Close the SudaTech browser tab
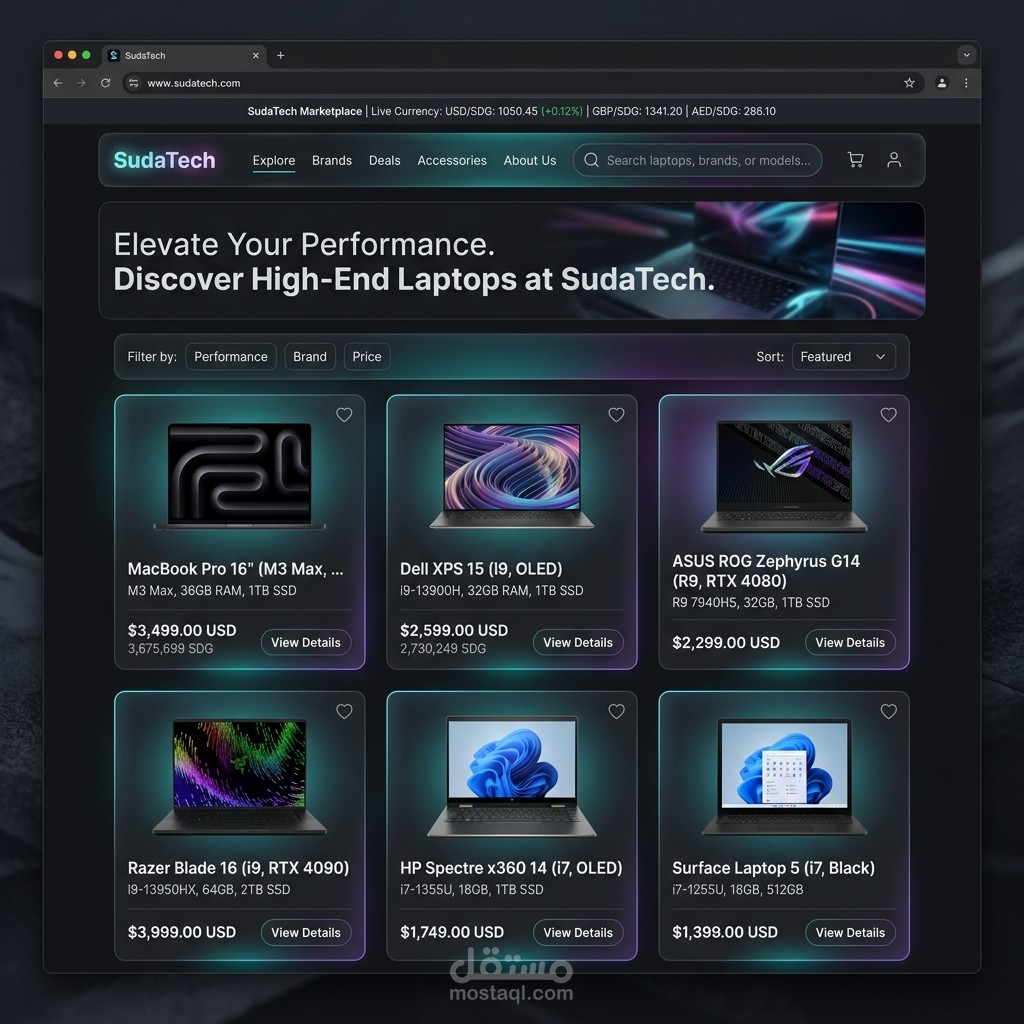 (x=255, y=56)
